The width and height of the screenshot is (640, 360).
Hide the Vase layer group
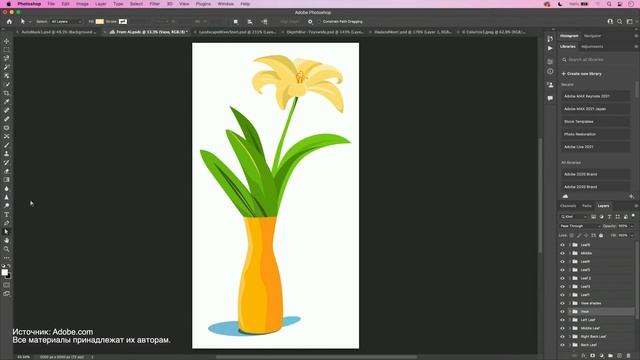click(562, 311)
